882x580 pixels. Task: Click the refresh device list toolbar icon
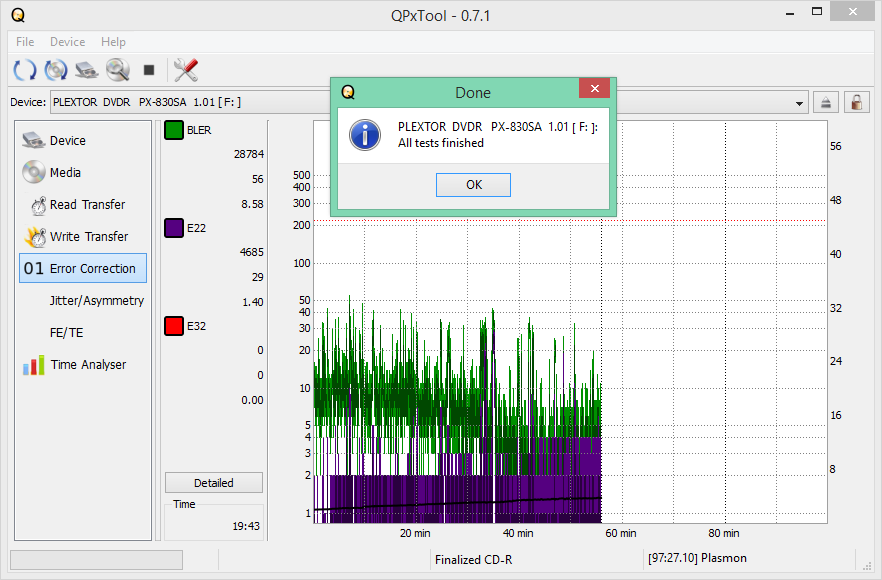pyautogui.click(x=25, y=70)
